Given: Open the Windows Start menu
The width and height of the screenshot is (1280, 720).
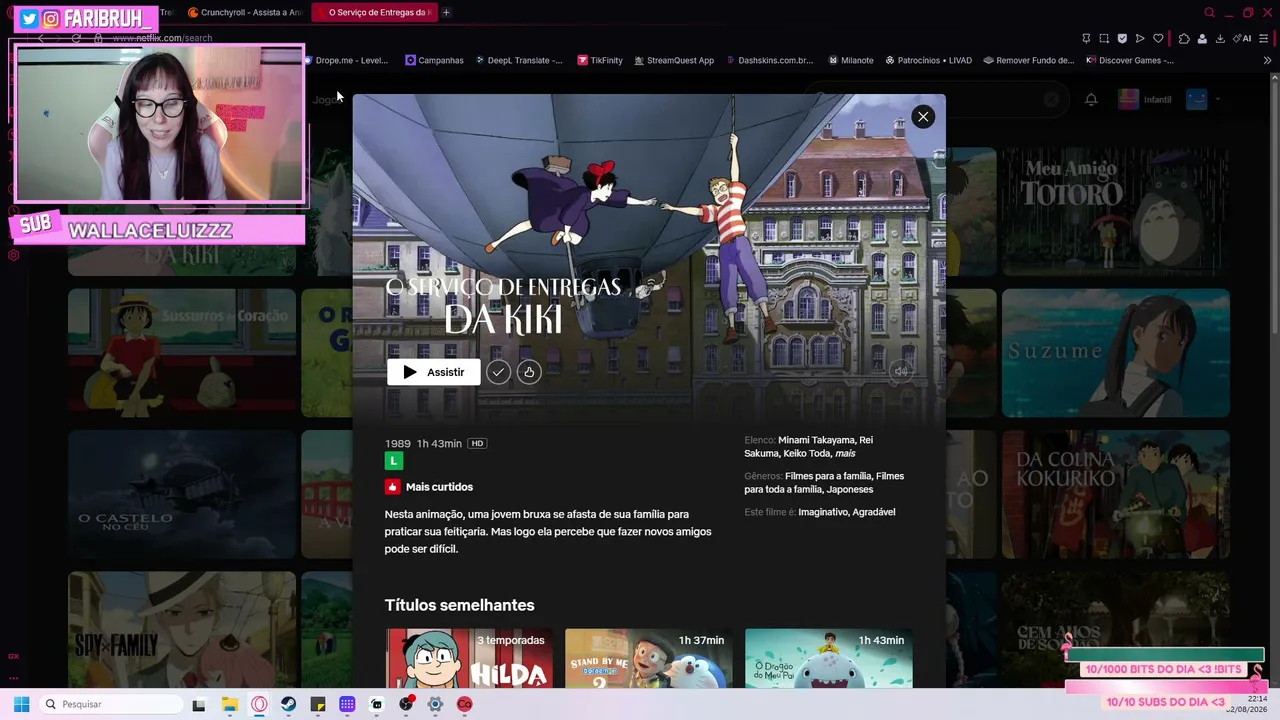Looking at the screenshot, I should pos(21,704).
